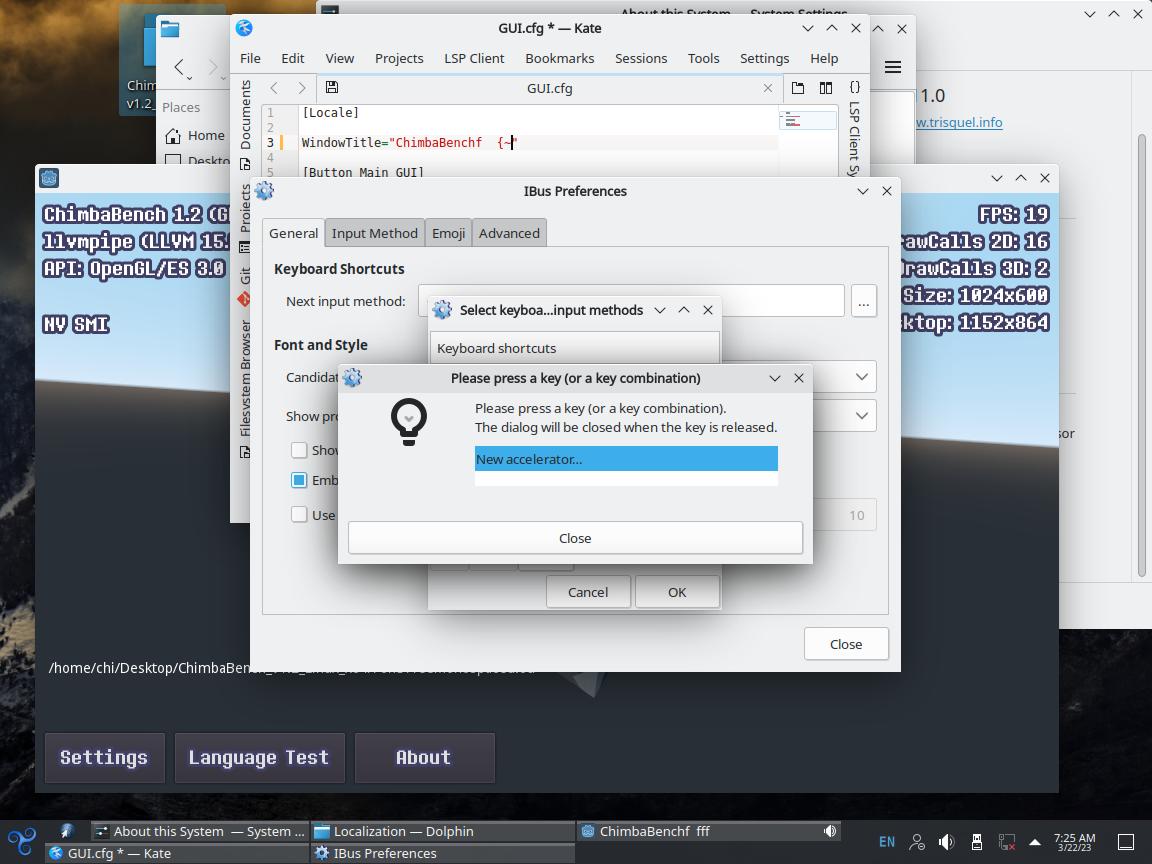Screen dimensions: 1152x864
Task: Click the '...' button next to Next input method
Action: [x=863, y=301]
